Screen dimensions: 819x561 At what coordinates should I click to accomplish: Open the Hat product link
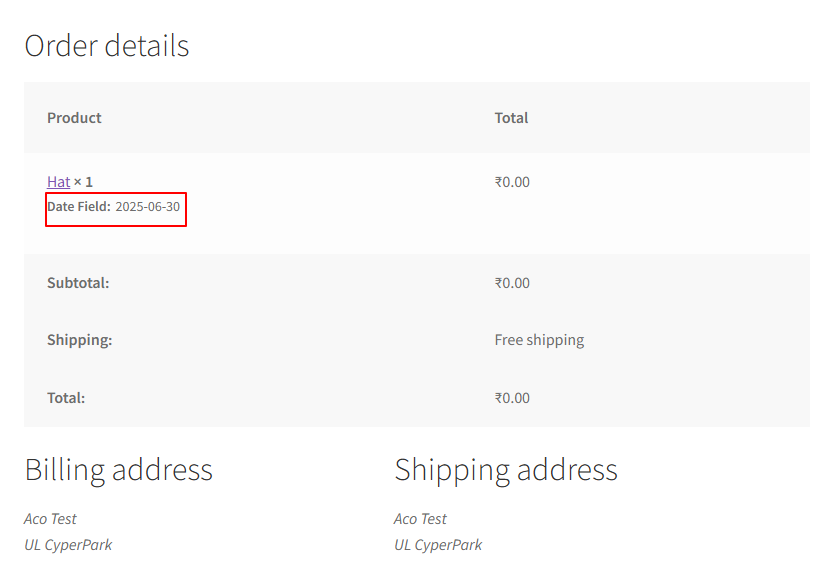click(58, 182)
